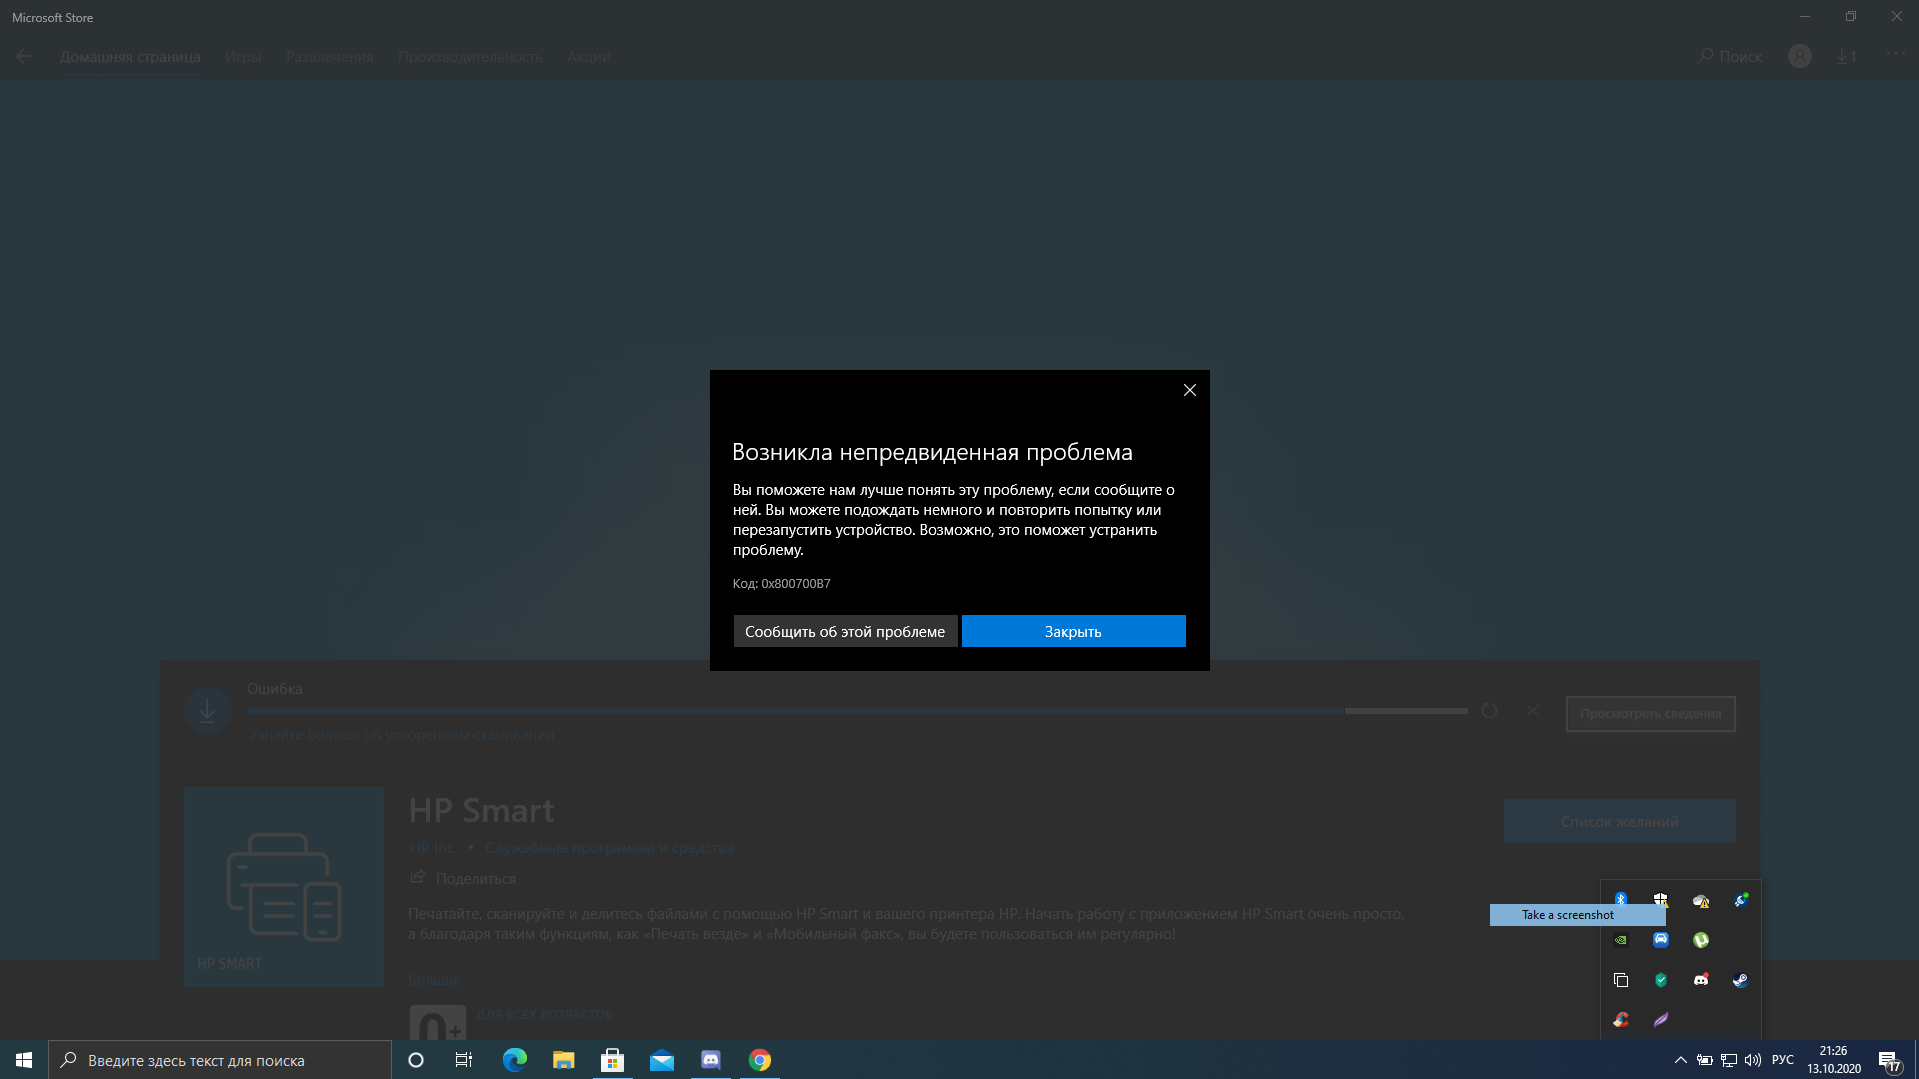Click the blue car tray icon

click(1661, 940)
